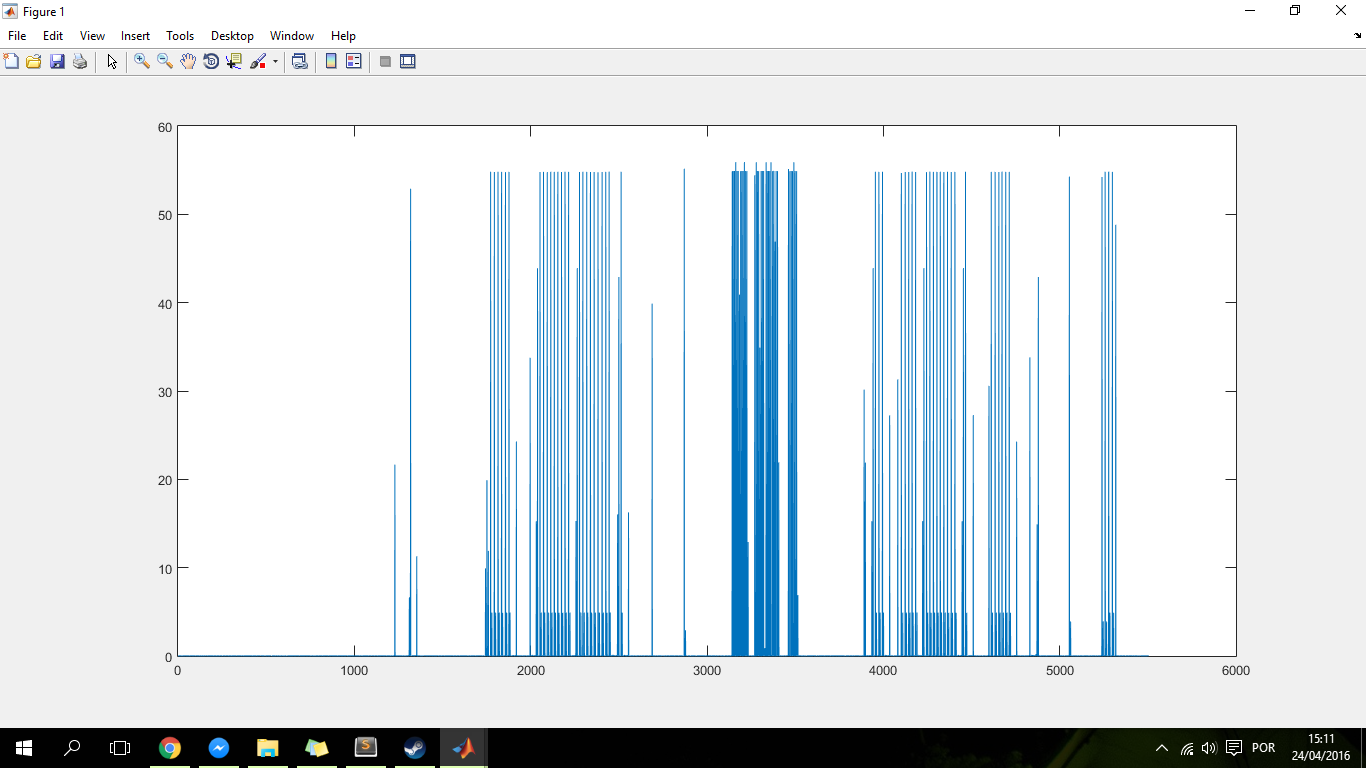The image size is (1366, 768).
Task: Open the Help menu
Action: [343, 36]
